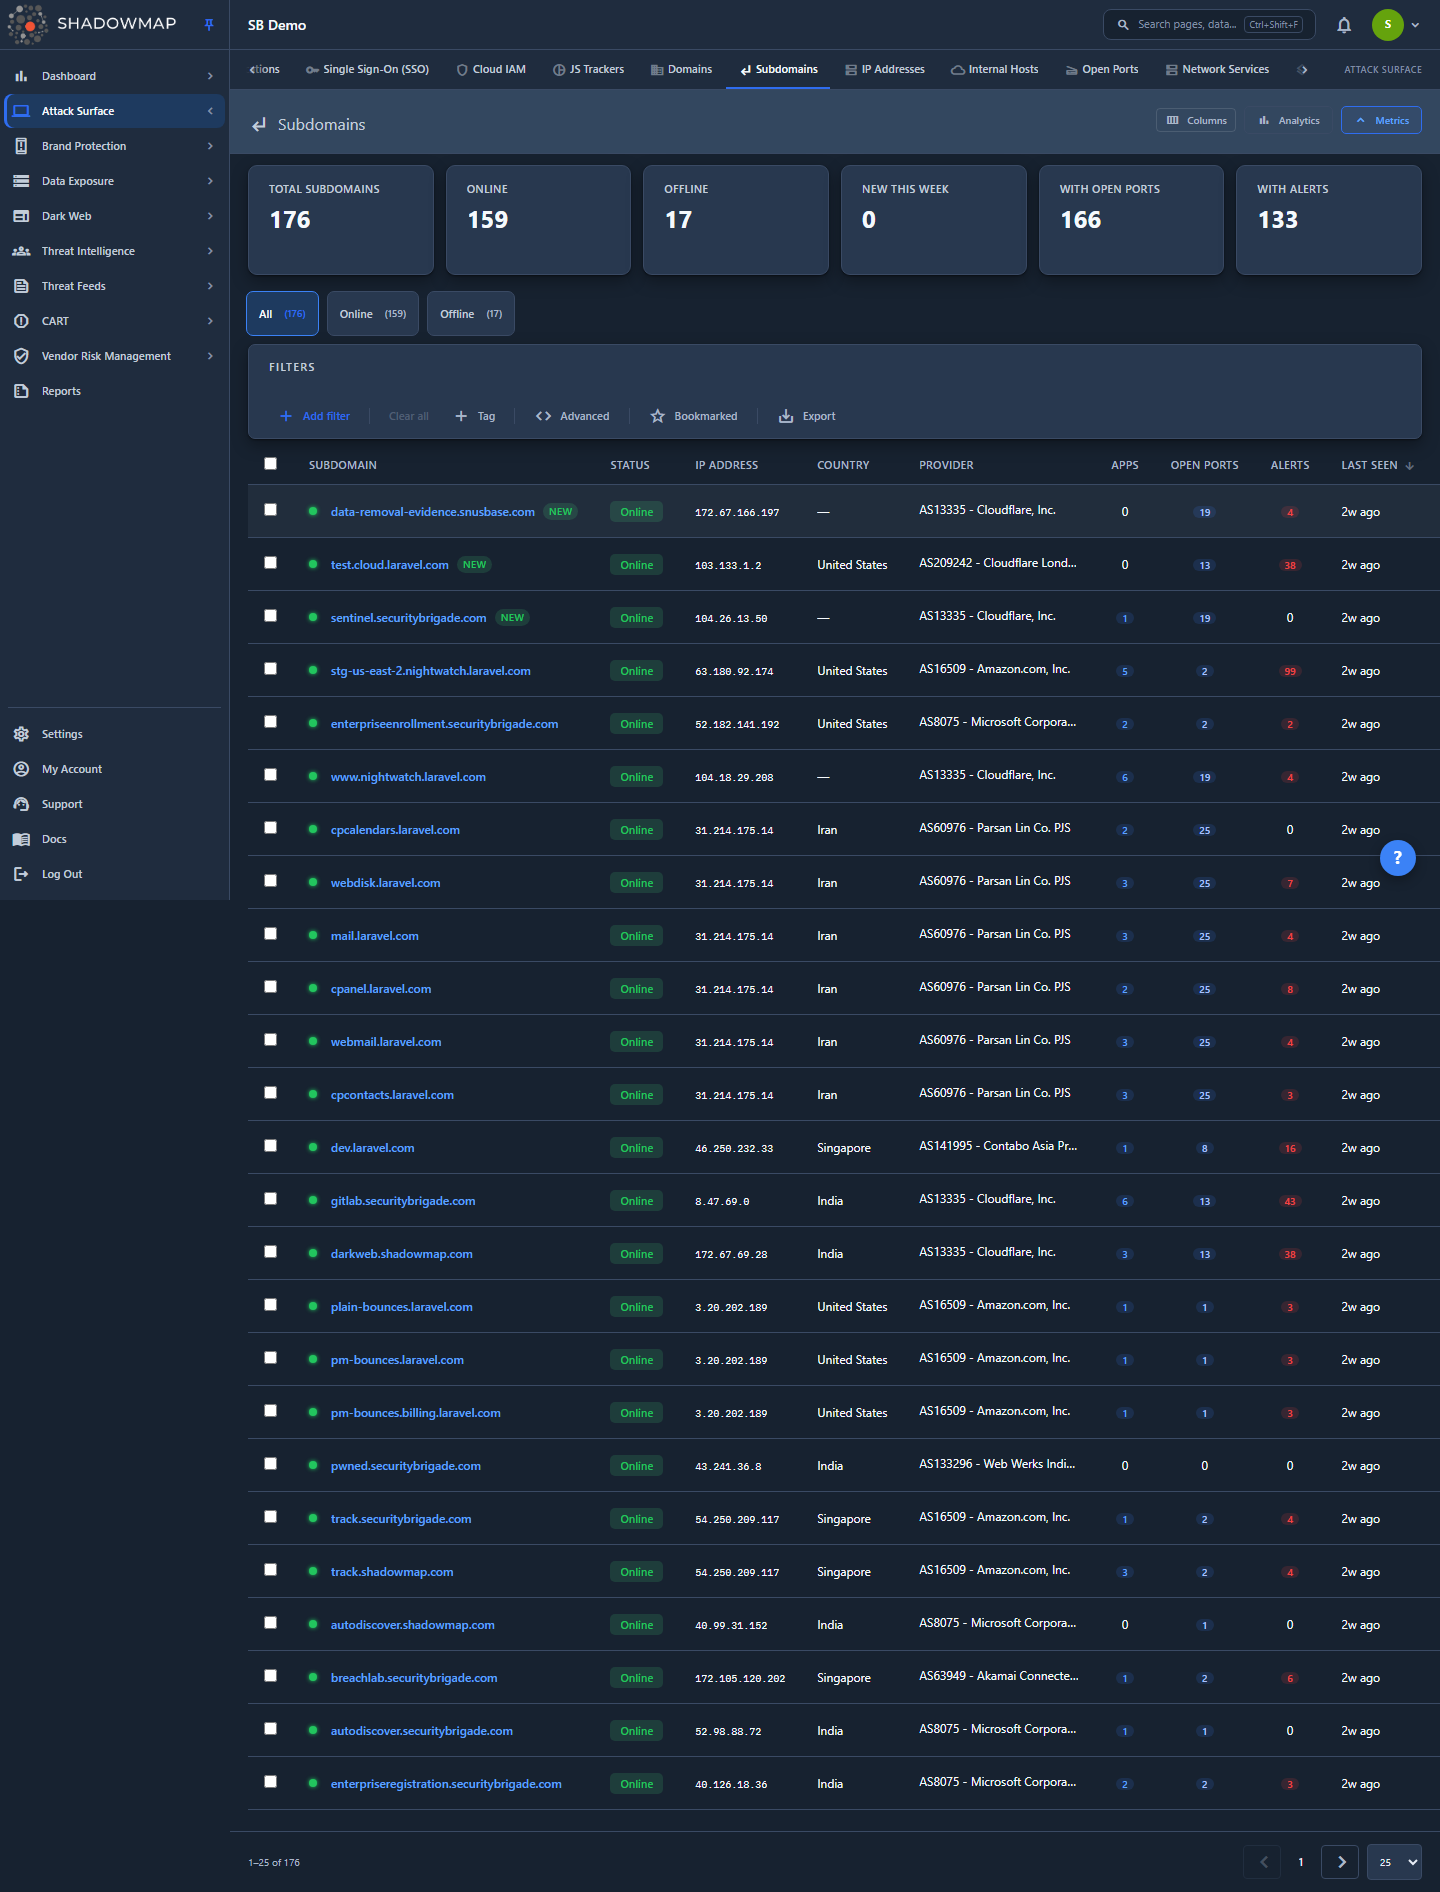Screen dimensions: 1440x1892
Task: Click the Support headset icon
Action: click(x=21, y=804)
